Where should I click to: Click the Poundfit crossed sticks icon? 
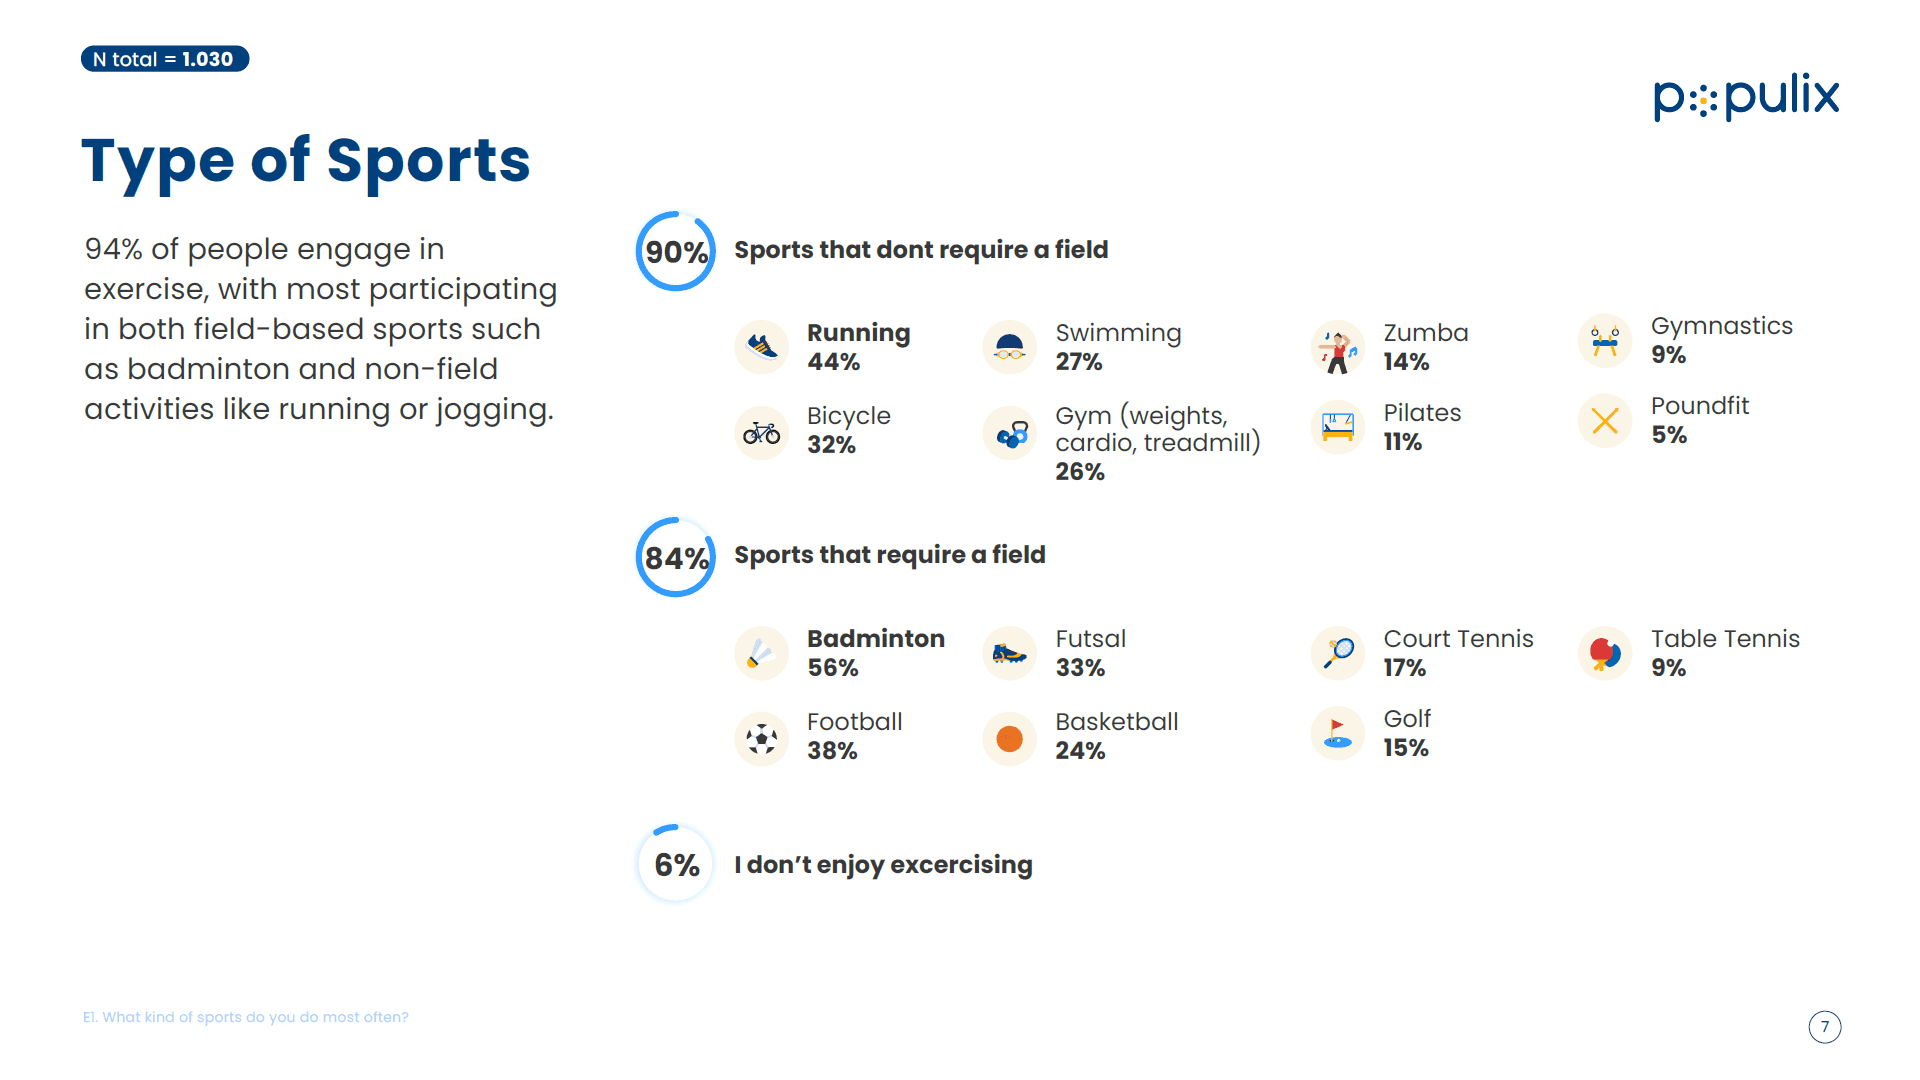point(1605,421)
